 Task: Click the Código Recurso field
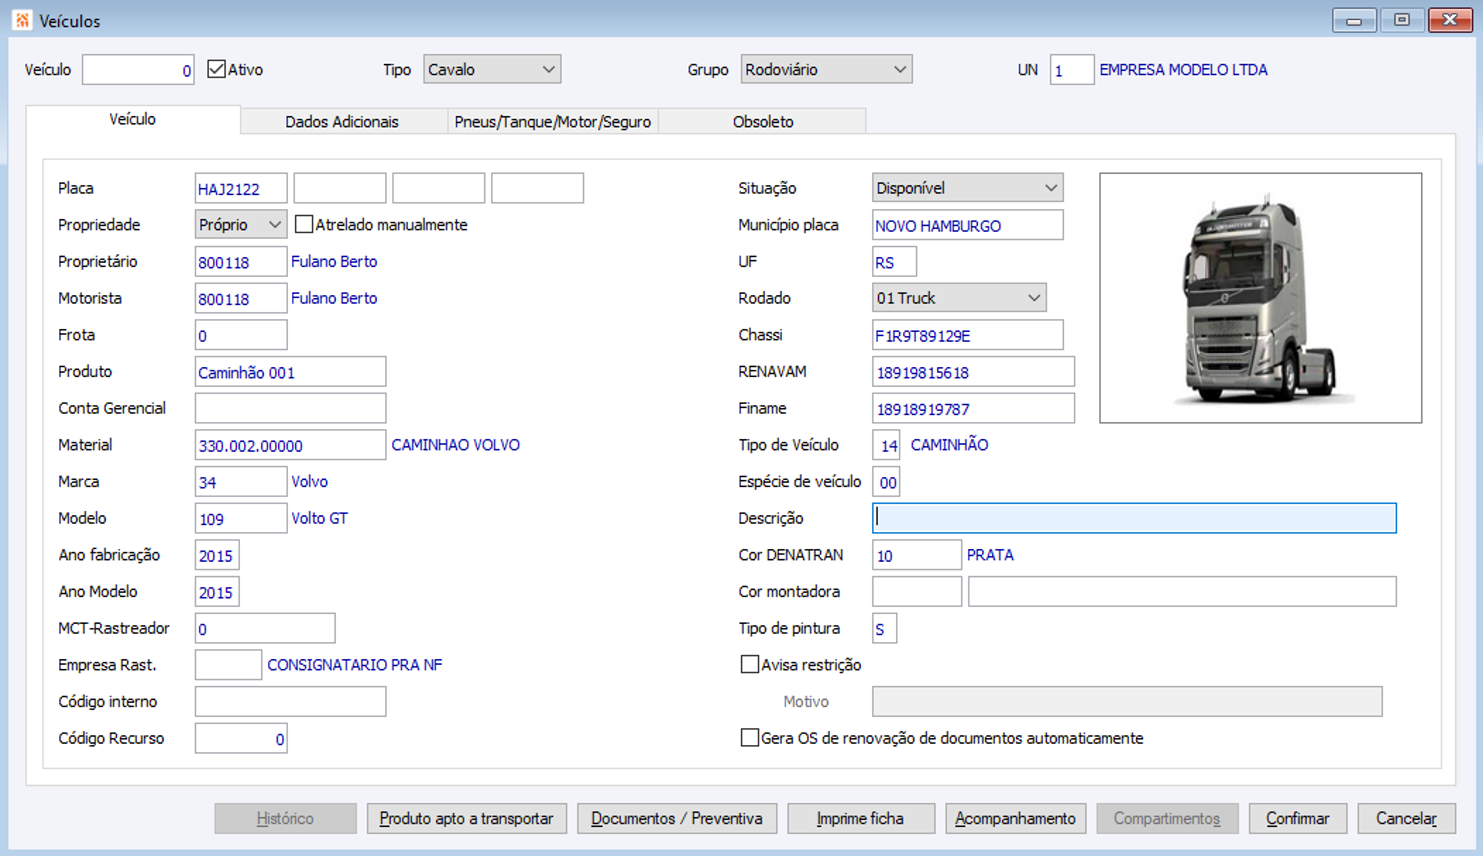[x=241, y=738]
